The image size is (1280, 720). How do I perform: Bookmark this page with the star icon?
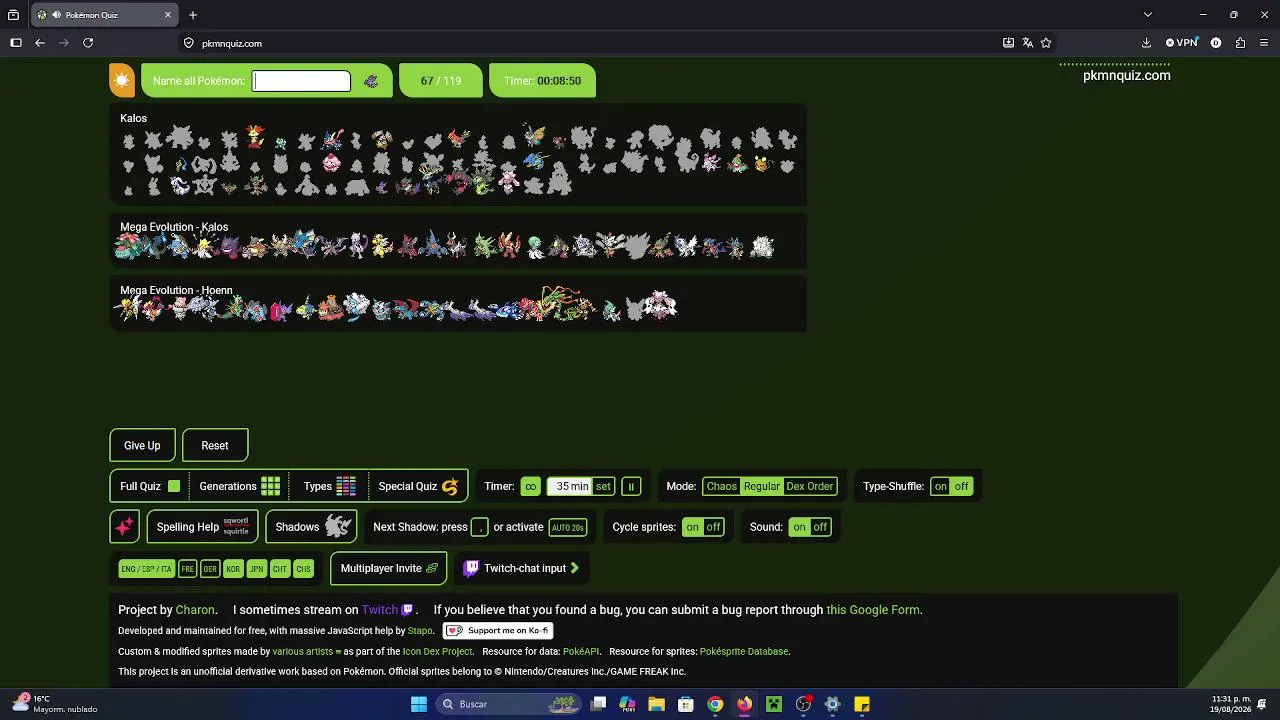tap(1046, 43)
